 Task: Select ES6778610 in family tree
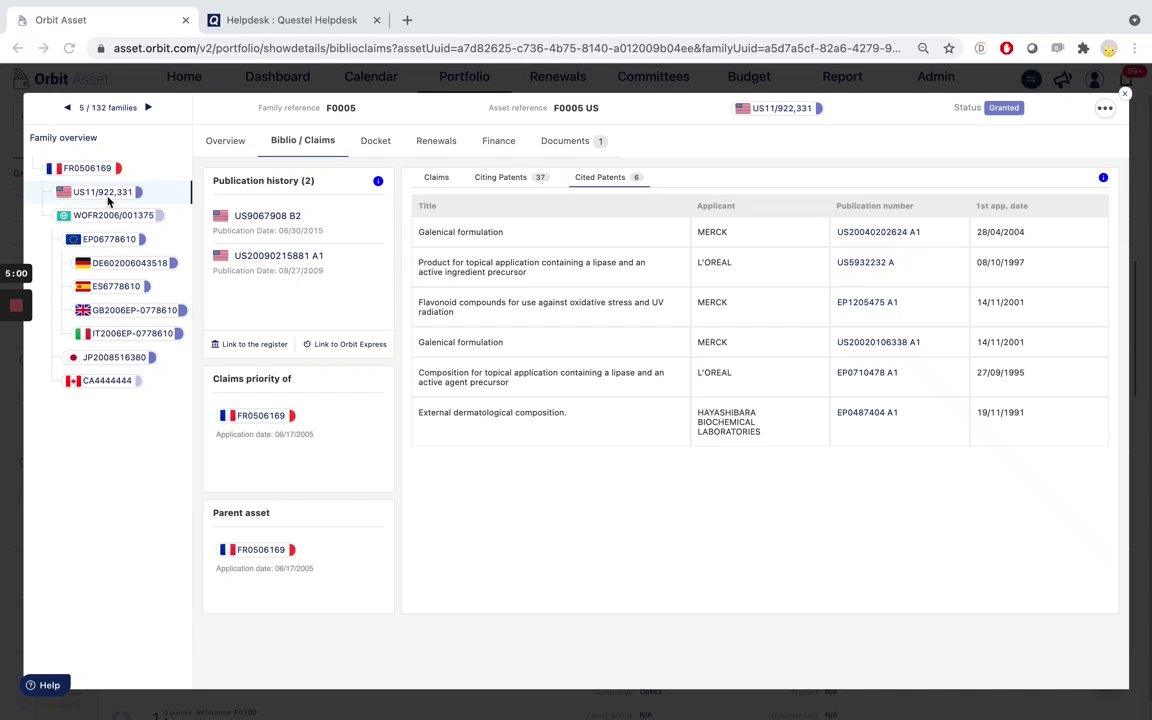tap(112, 287)
